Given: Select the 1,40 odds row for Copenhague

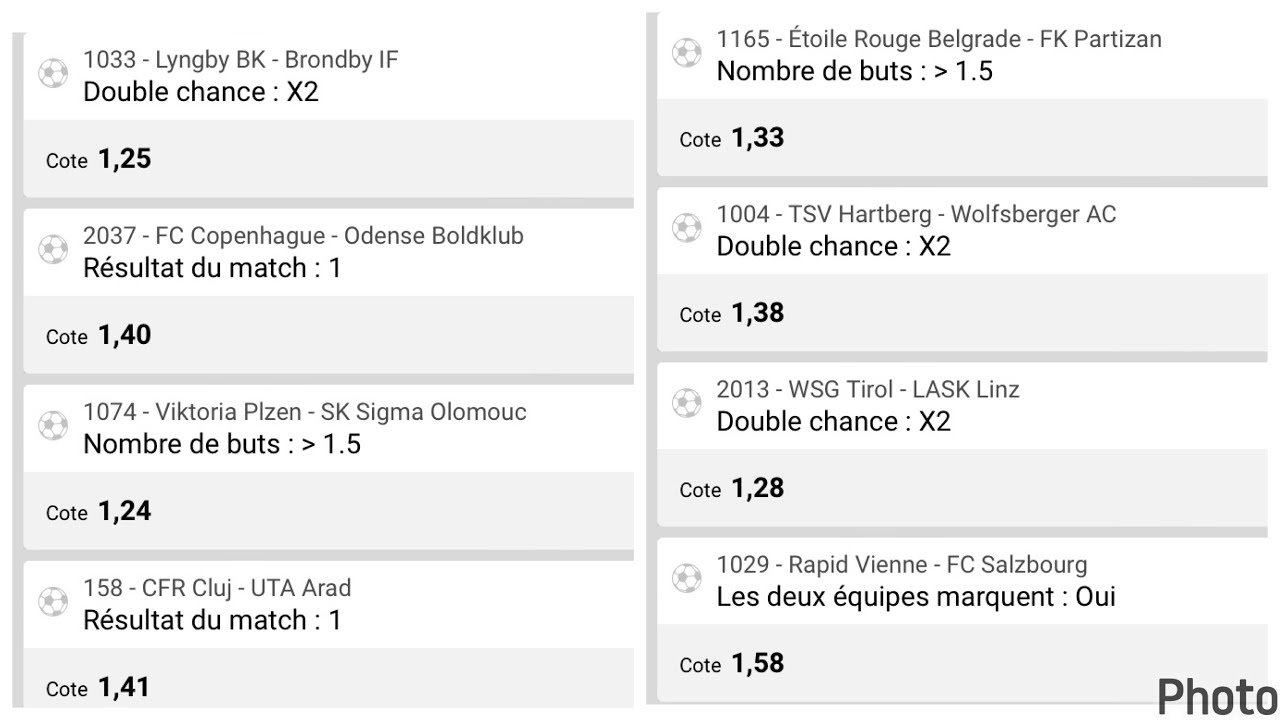Looking at the screenshot, I should 328,335.
